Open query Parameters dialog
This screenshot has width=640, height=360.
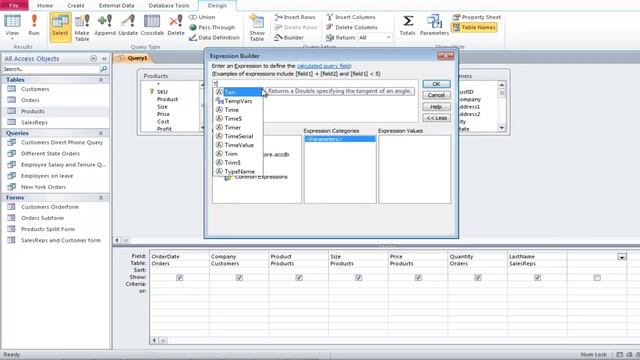coord(434,25)
